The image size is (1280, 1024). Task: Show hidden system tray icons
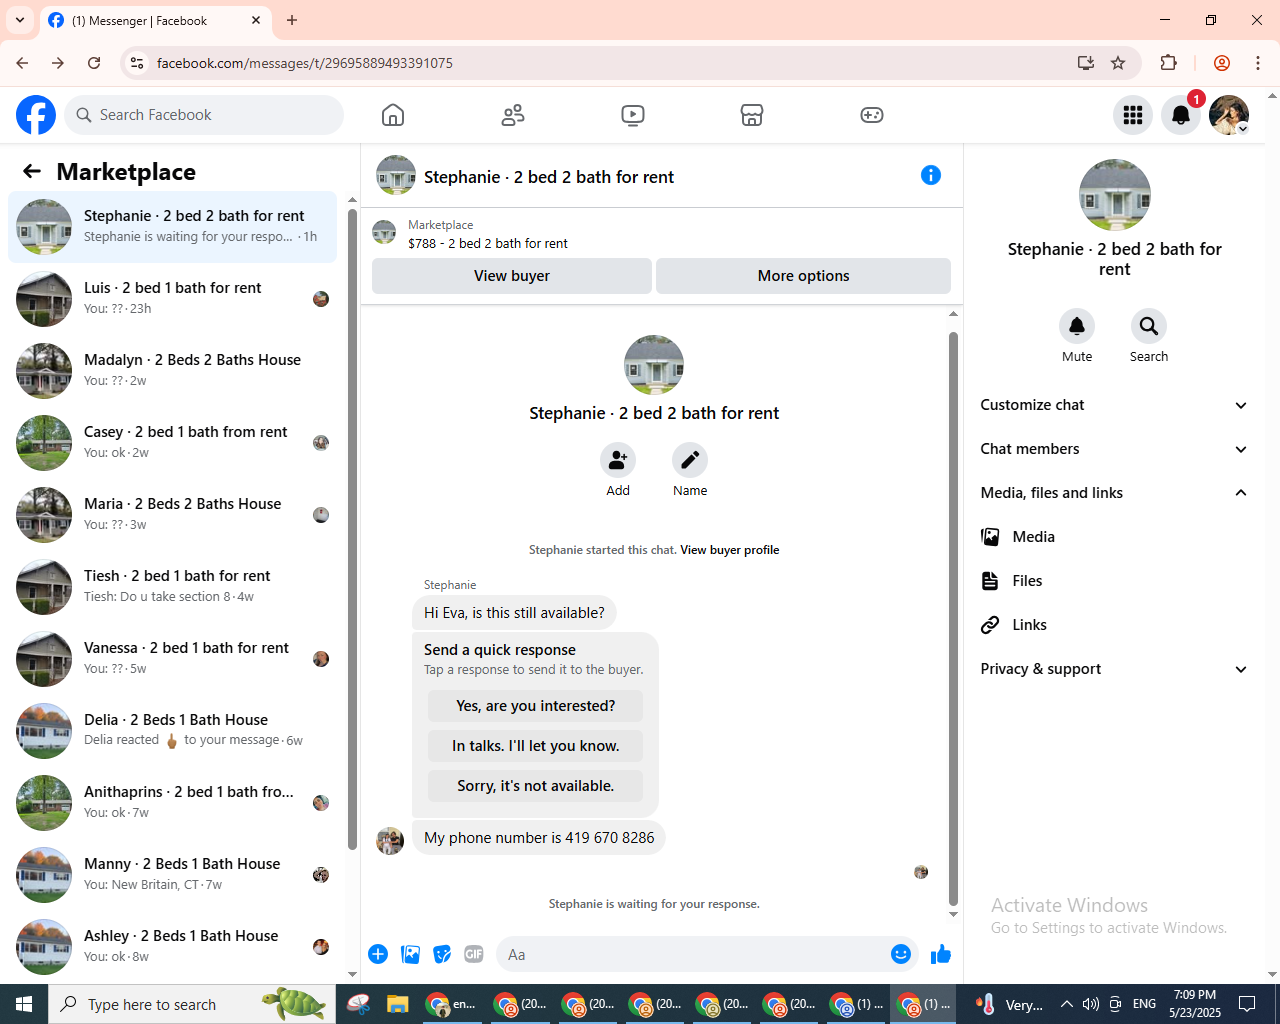pyautogui.click(x=1066, y=1004)
